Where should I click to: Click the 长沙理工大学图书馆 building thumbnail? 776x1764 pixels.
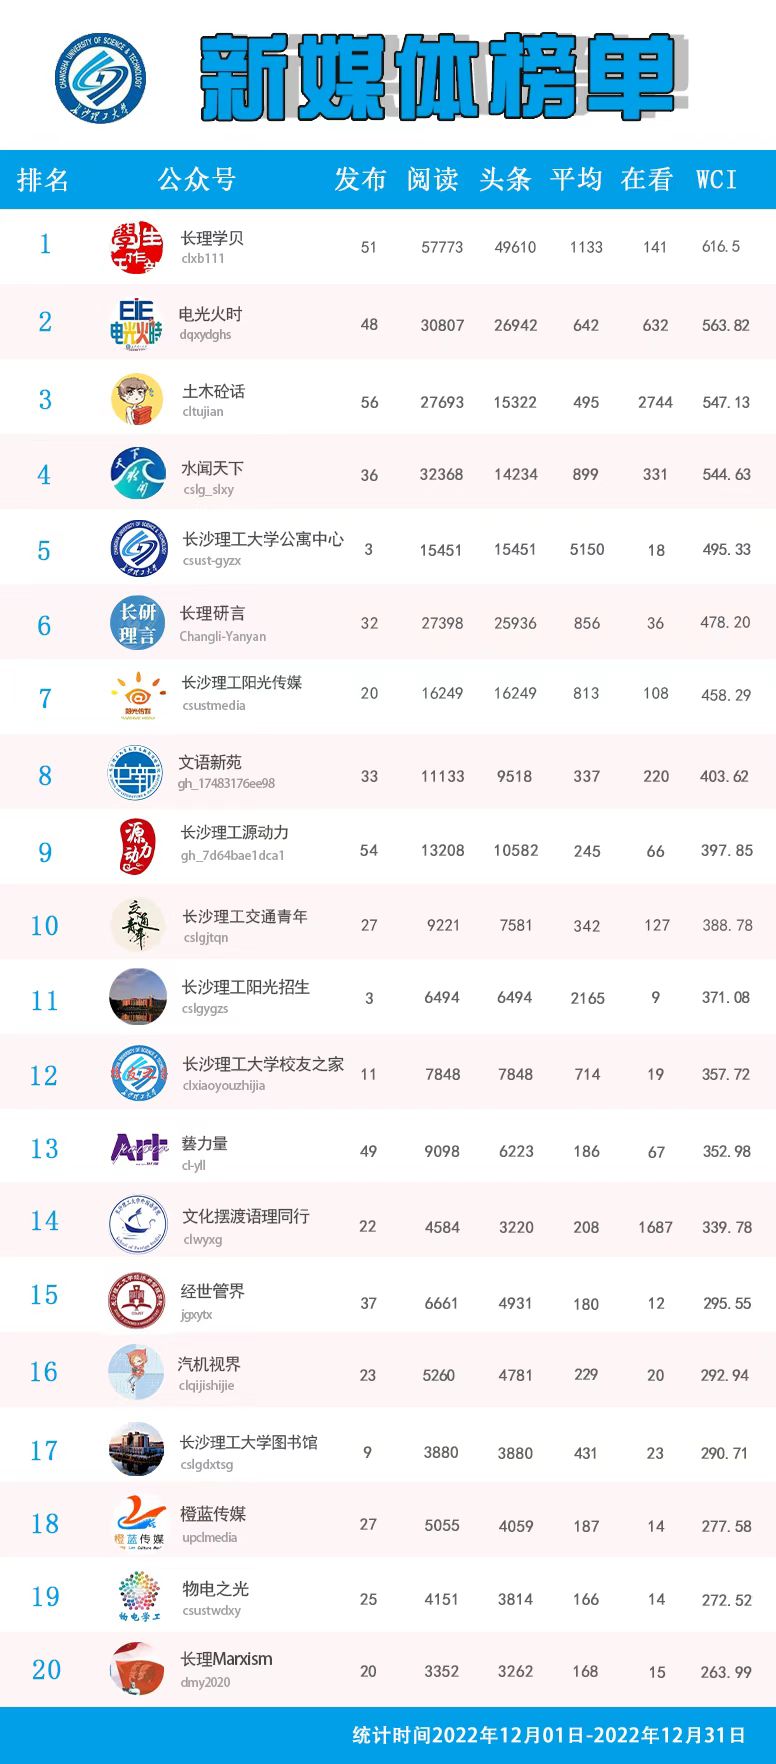click(x=137, y=1449)
